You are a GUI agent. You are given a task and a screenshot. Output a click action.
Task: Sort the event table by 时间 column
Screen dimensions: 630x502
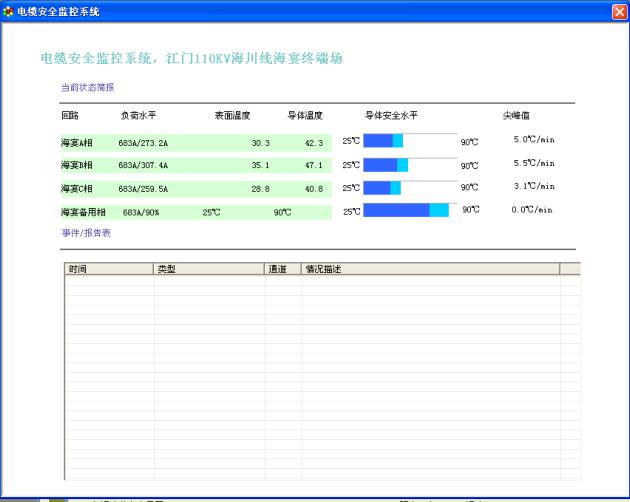(x=109, y=269)
